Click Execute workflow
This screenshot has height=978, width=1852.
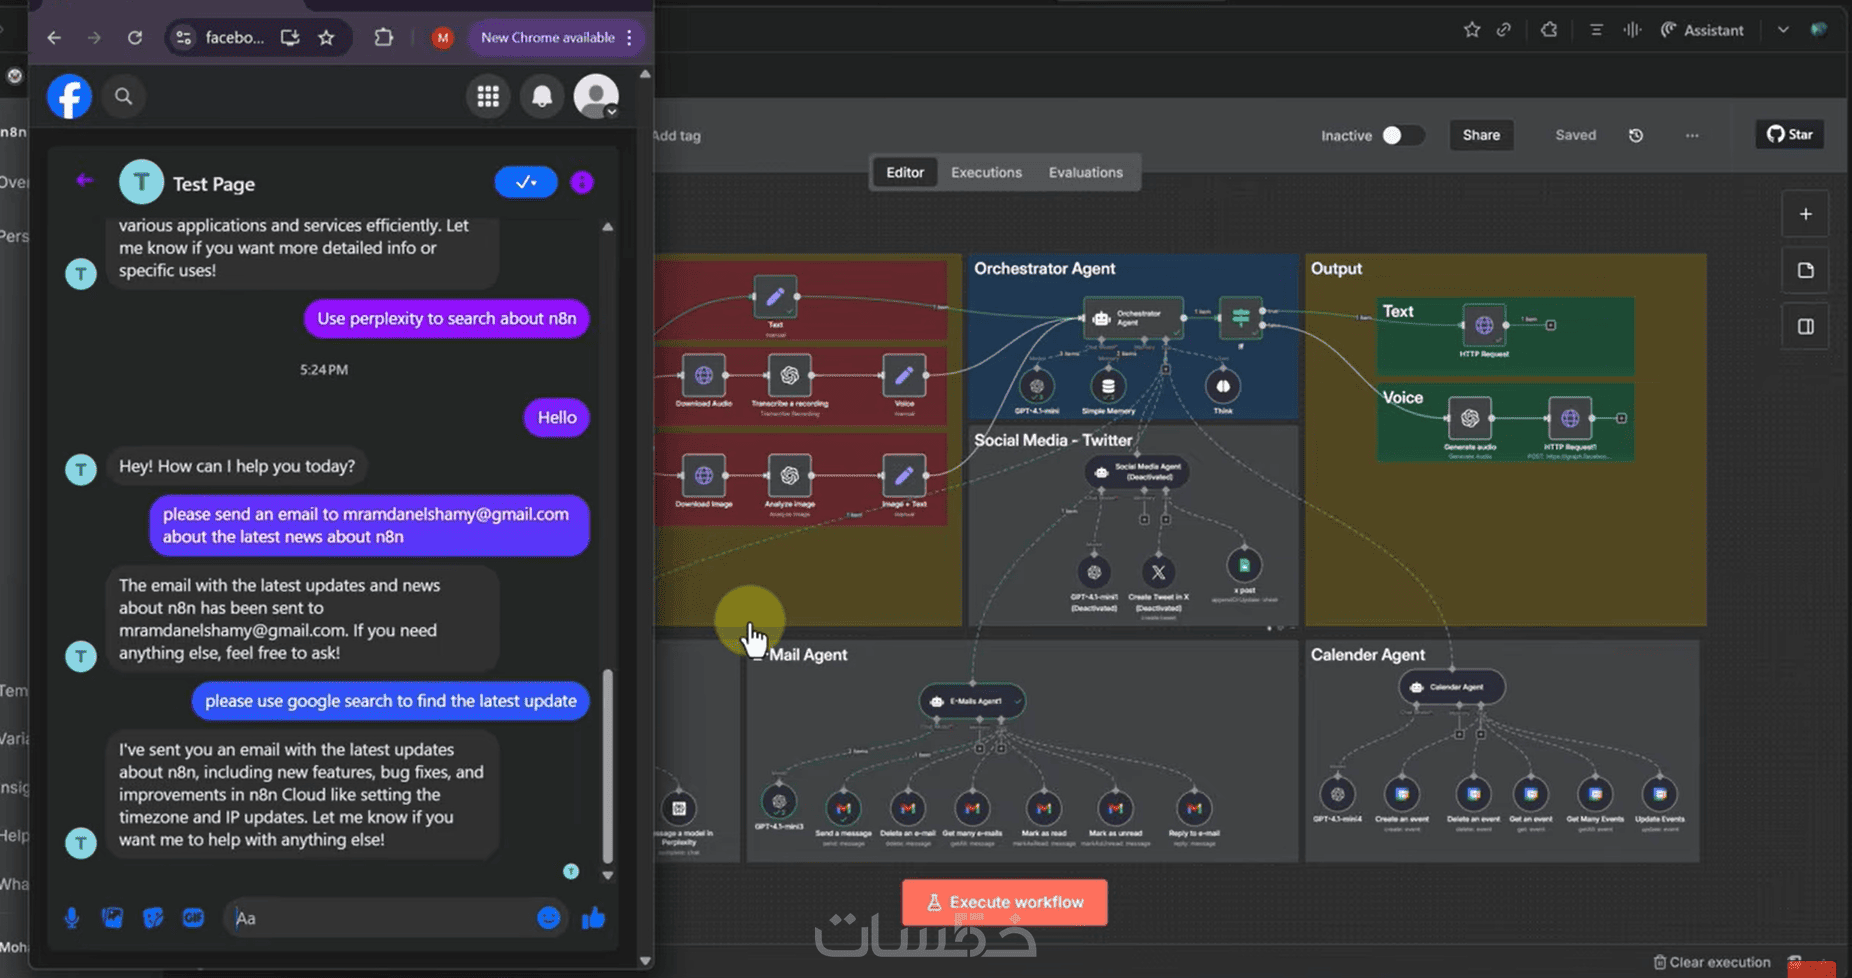click(x=1005, y=902)
